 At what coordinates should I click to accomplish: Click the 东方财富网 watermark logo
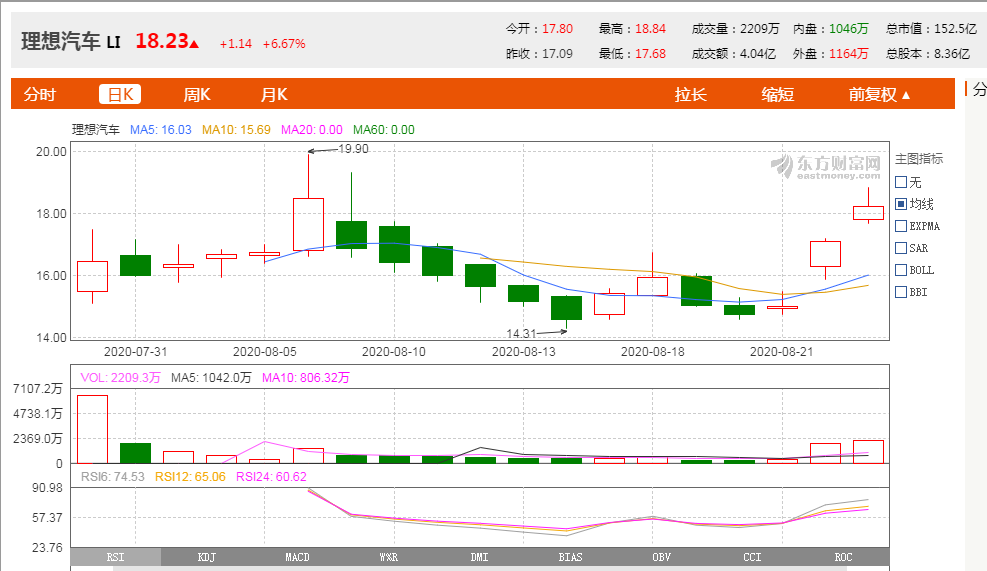[x=826, y=165]
